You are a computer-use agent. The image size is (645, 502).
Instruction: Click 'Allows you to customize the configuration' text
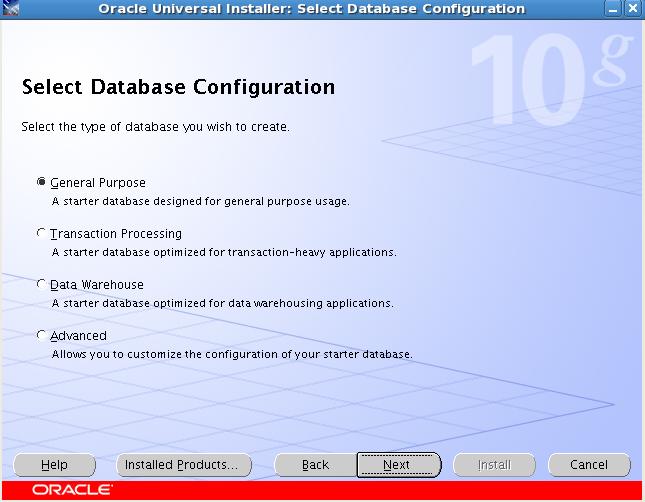[232, 354]
